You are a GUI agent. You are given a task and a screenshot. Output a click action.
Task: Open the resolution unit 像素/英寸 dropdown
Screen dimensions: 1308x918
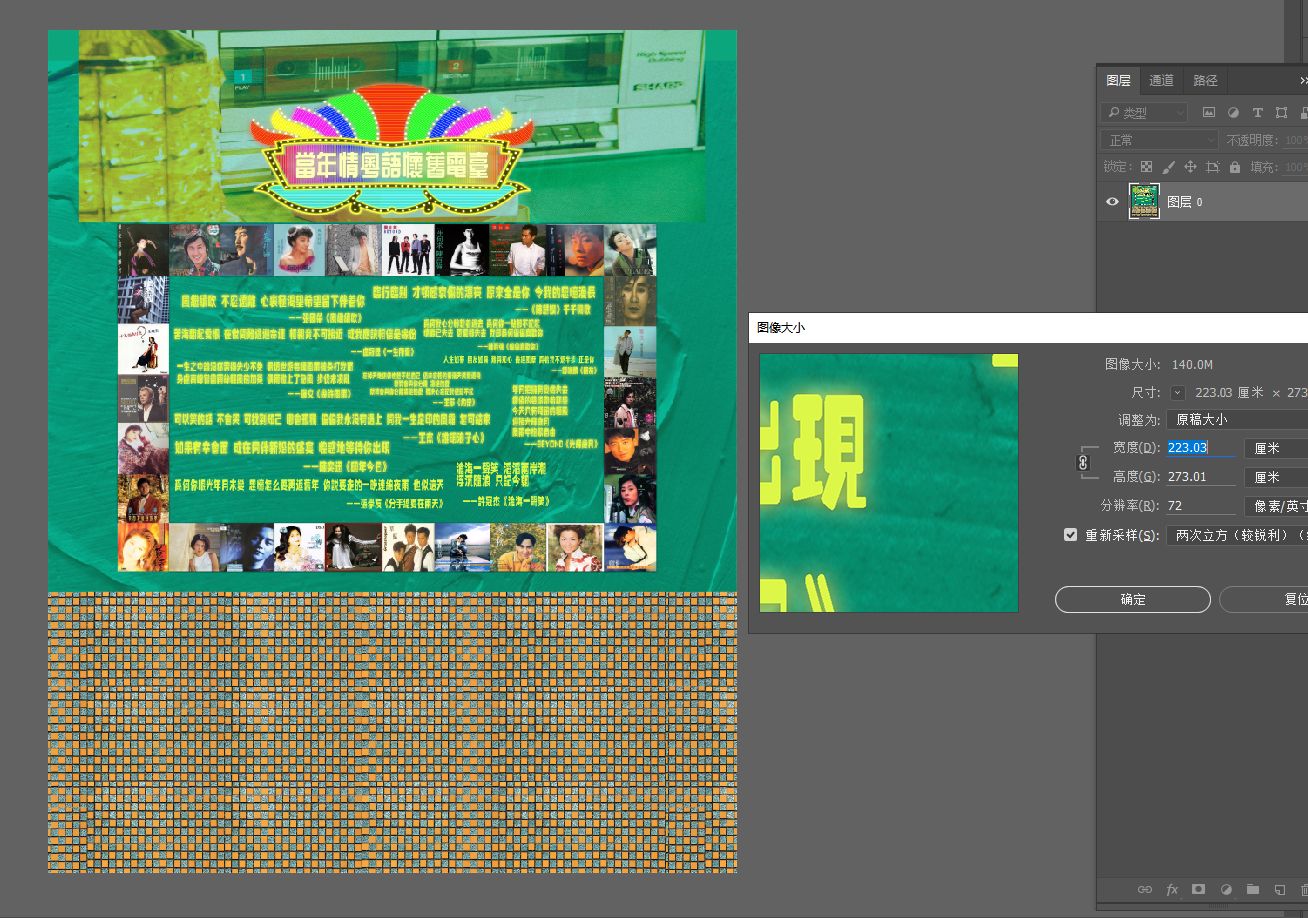1276,506
